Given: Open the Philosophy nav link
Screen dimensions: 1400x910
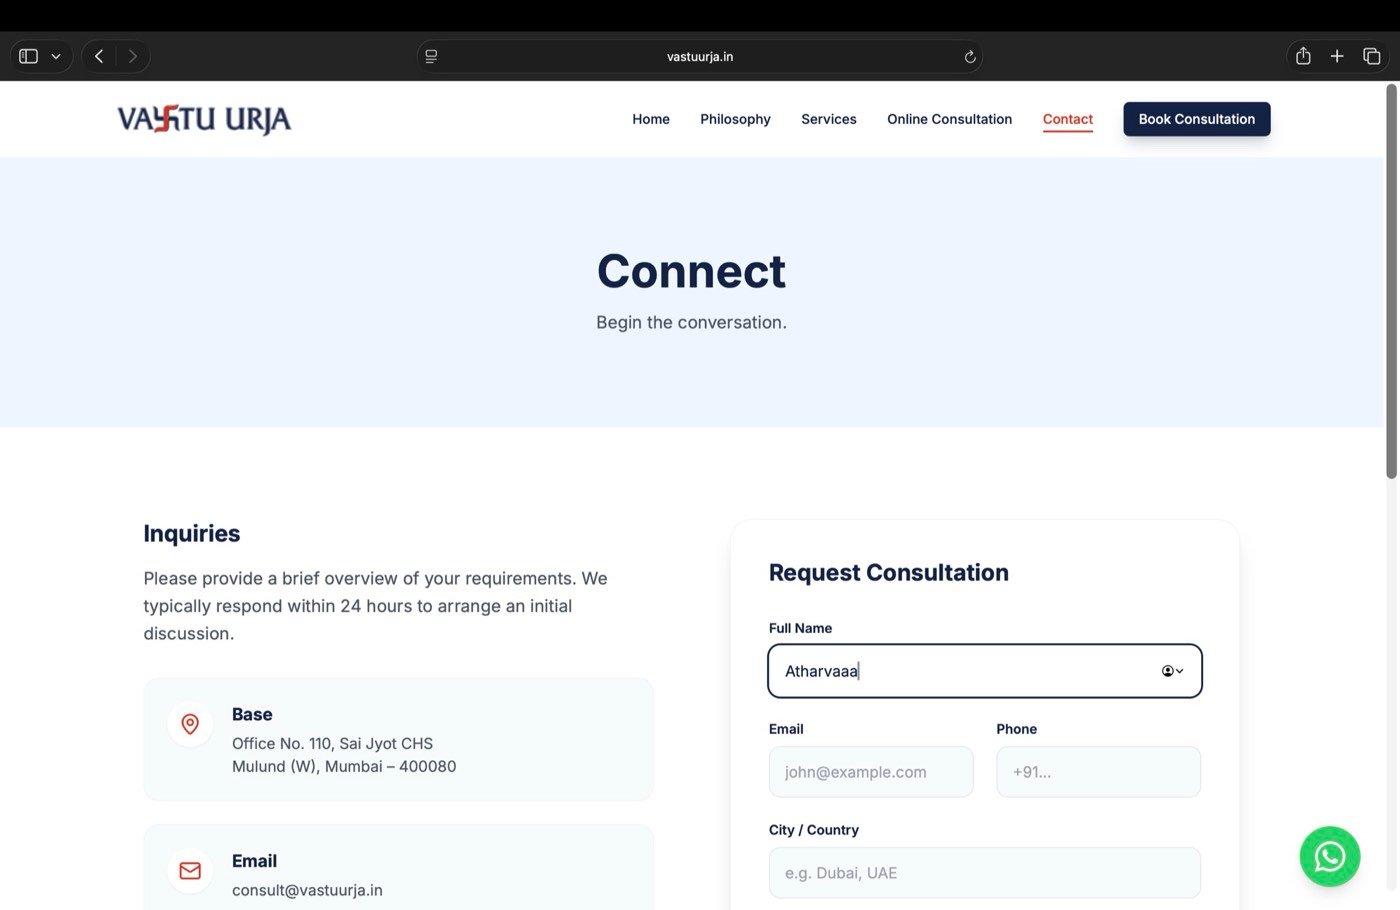Looking at the screenshot, I should coord(735,119).
